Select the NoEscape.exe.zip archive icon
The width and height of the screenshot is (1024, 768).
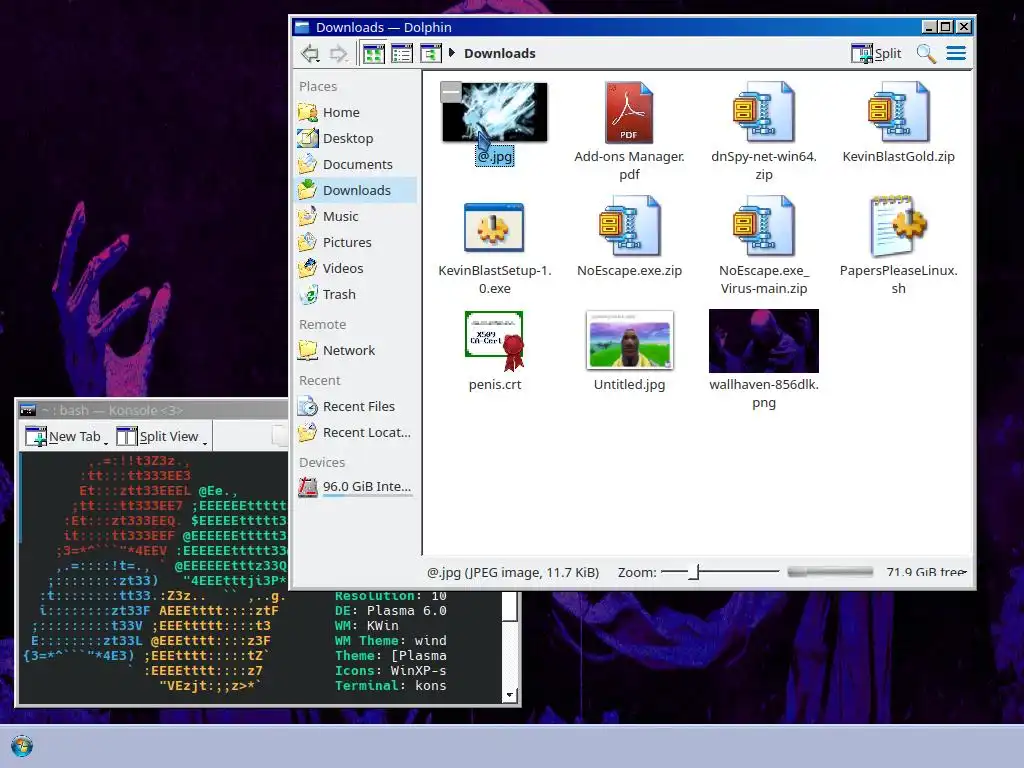coord(629,226)
